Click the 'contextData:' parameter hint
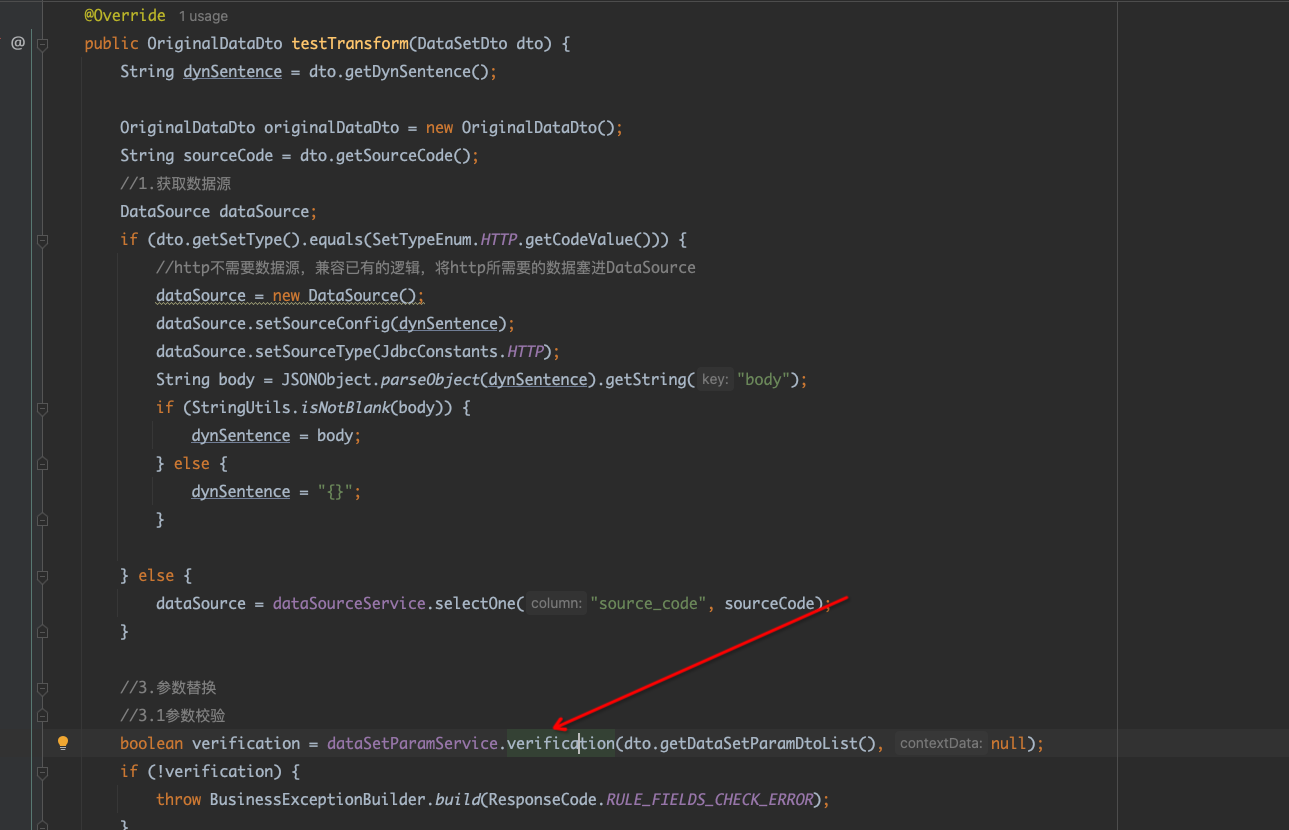Viewport: 1289px width, 830px height. pos(941,743)
